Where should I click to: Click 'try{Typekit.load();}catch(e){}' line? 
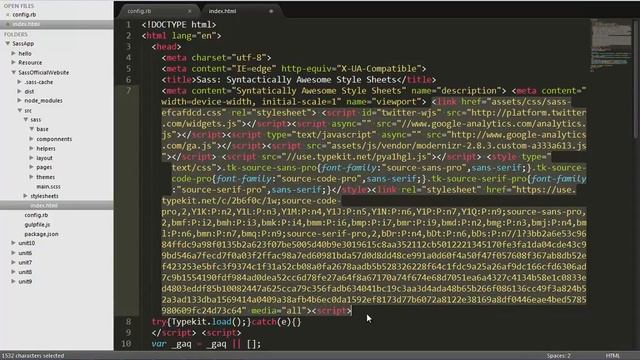226,322
